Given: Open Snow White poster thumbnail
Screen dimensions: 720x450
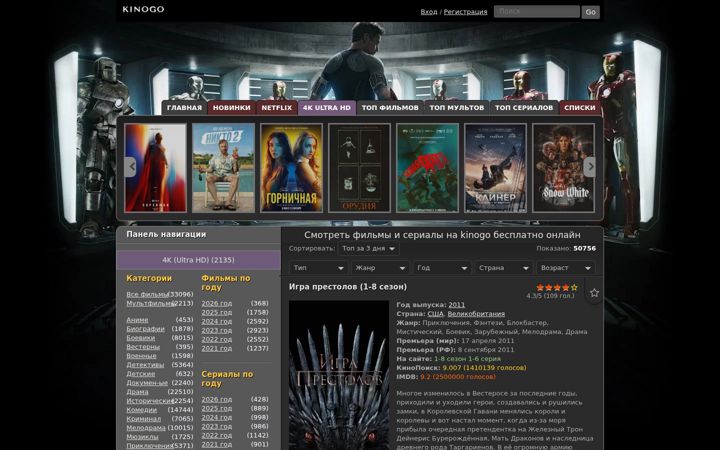Looking at the screenshot, I should click(563, 168).
